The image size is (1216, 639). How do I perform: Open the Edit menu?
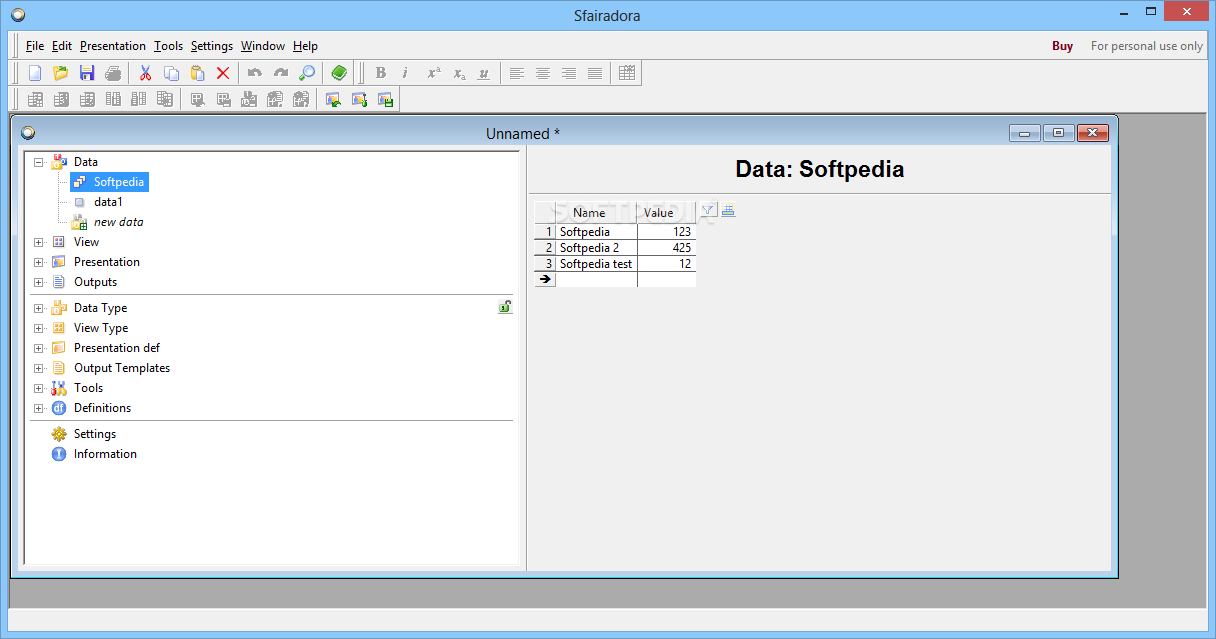click(62, 46)
